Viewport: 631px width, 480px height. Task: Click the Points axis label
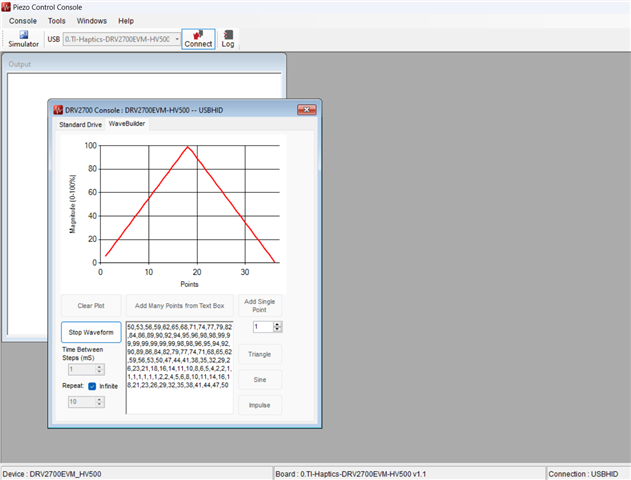[x=189, y=284]
